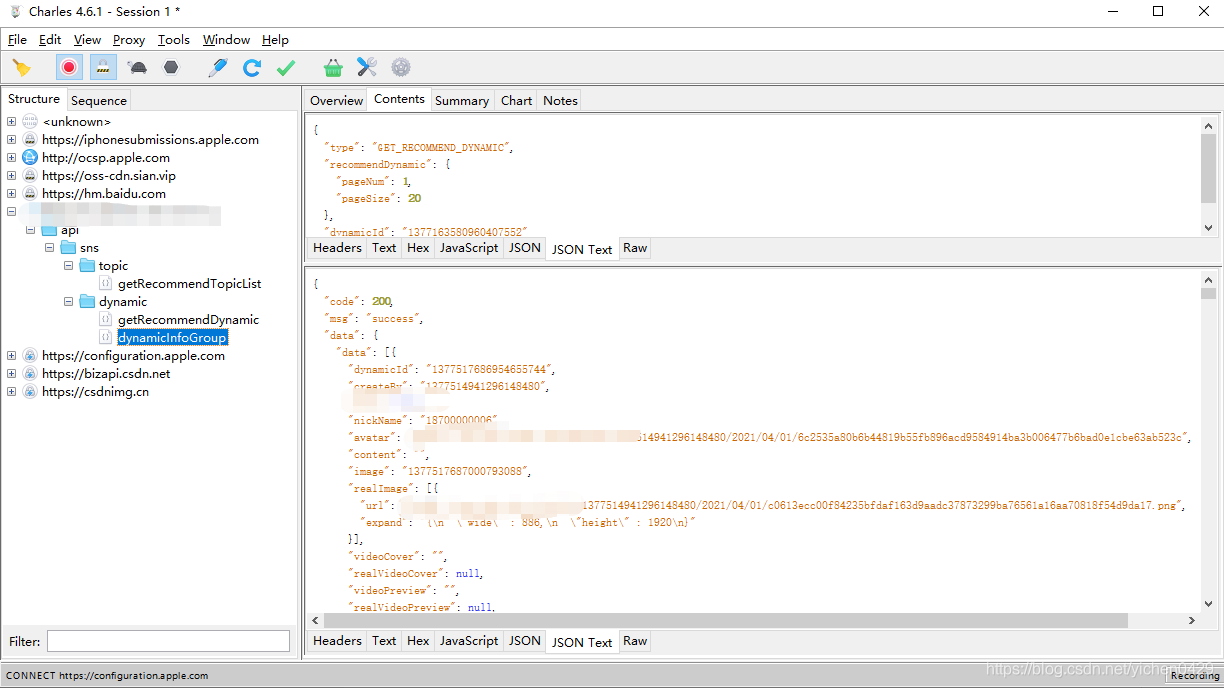Screen dimensions: 1224x688
Task: Click the green basket toolbar icon
Action: click(x=333, y=68)
